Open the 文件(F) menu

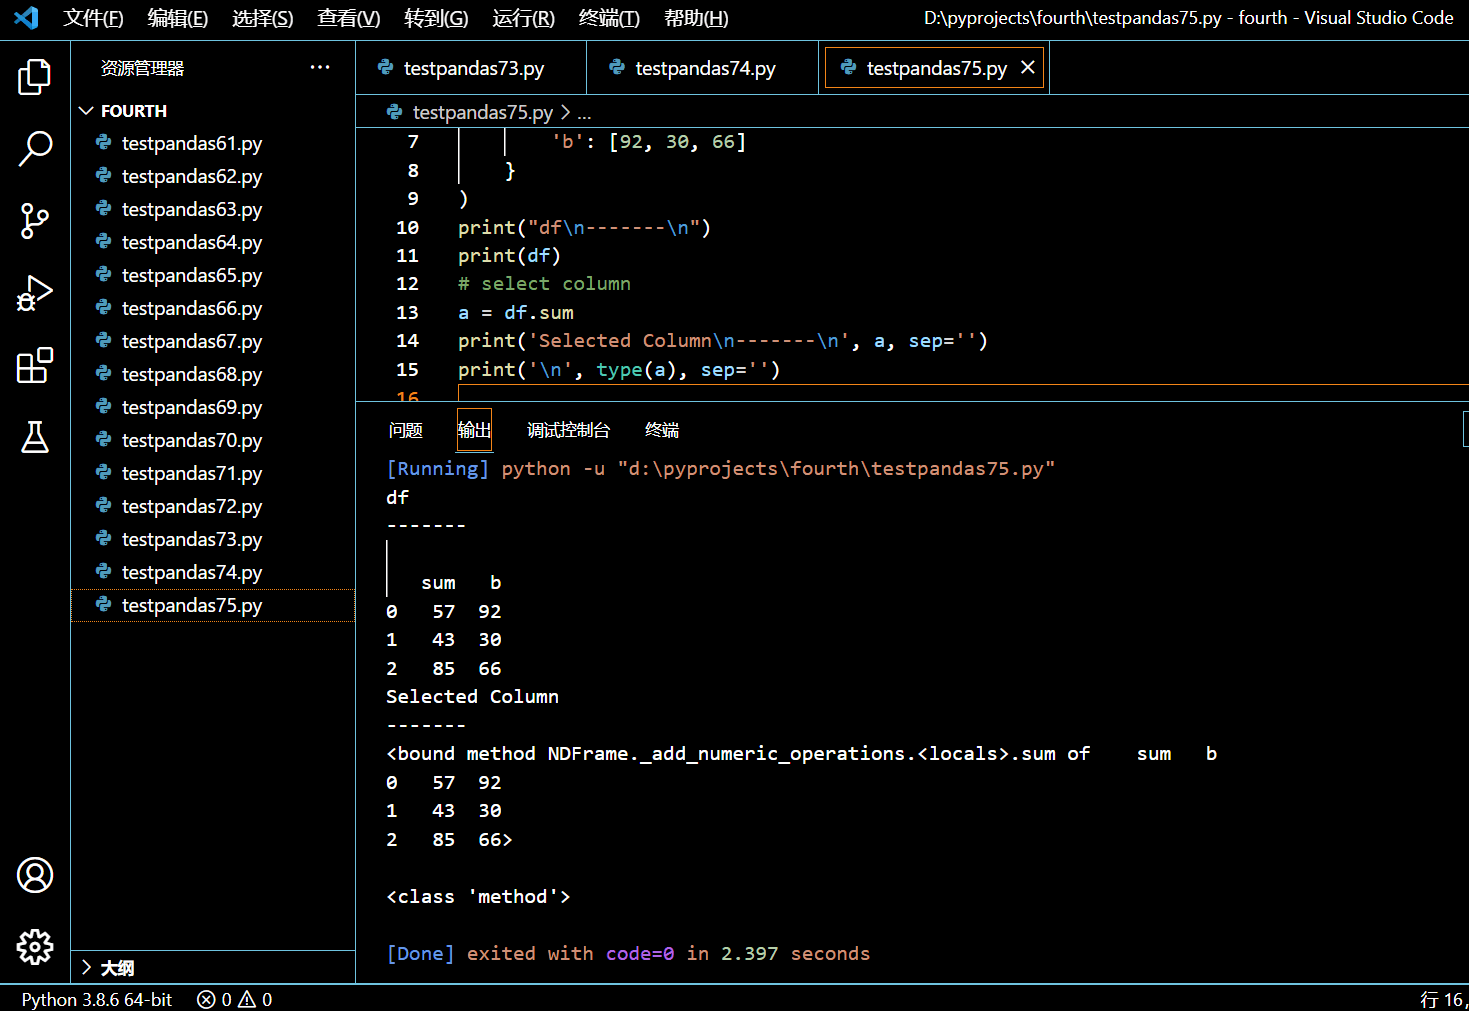click(93, 18)
